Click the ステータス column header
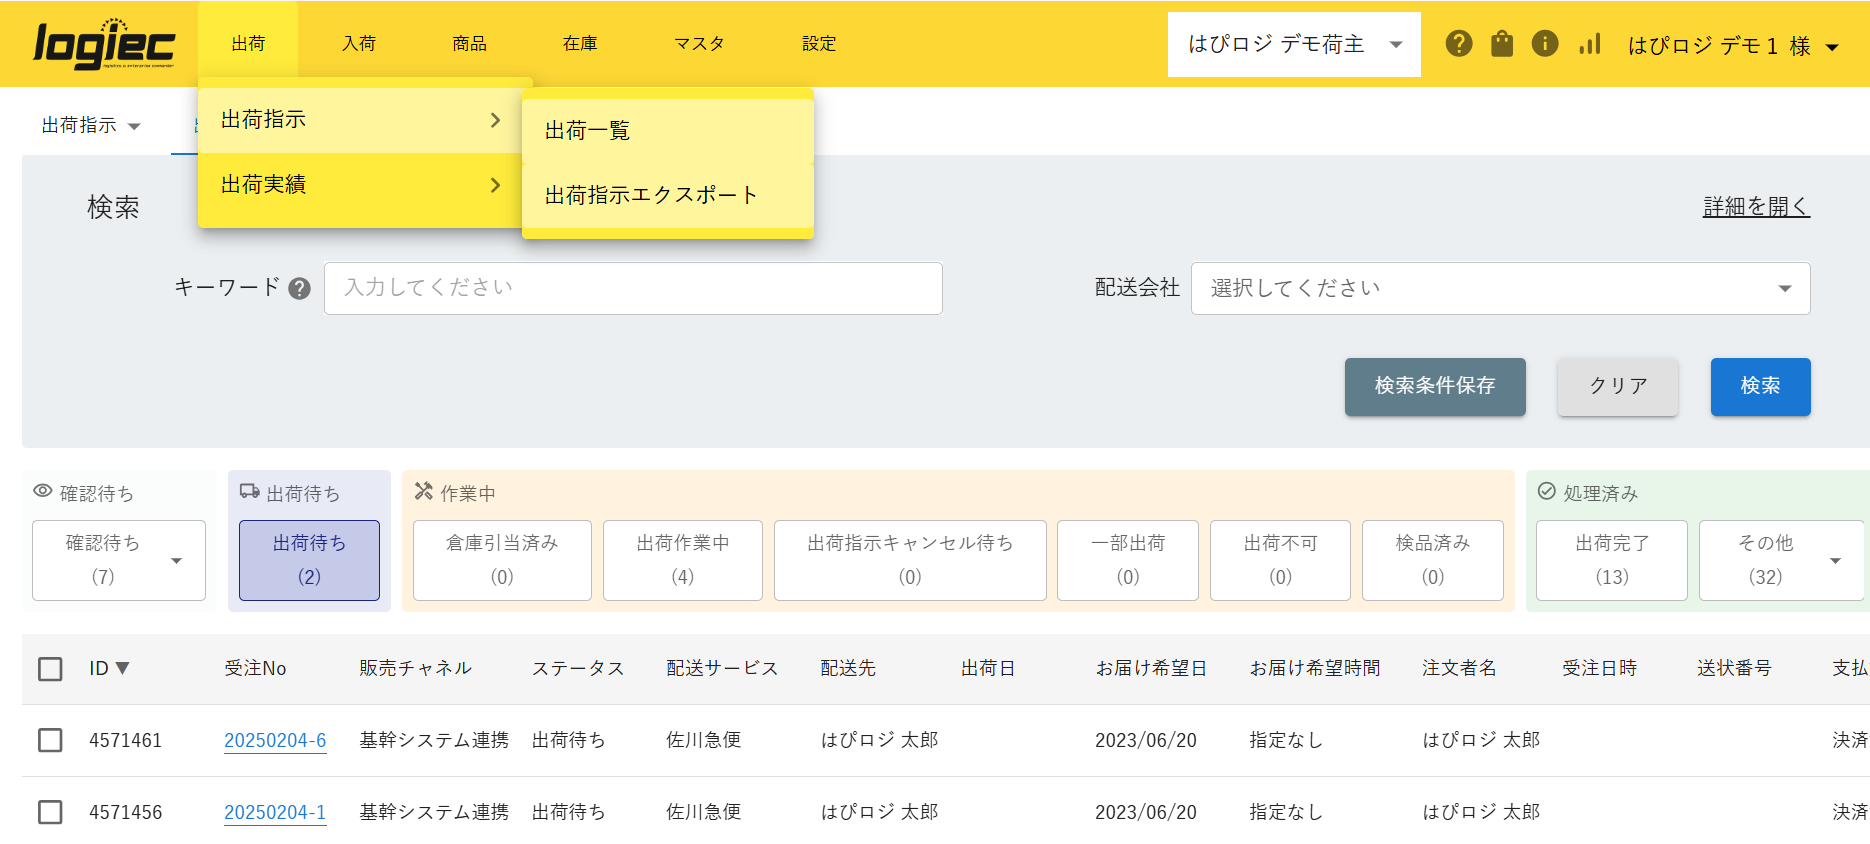This screenshot has height=844, width=1870. [578, 668]
